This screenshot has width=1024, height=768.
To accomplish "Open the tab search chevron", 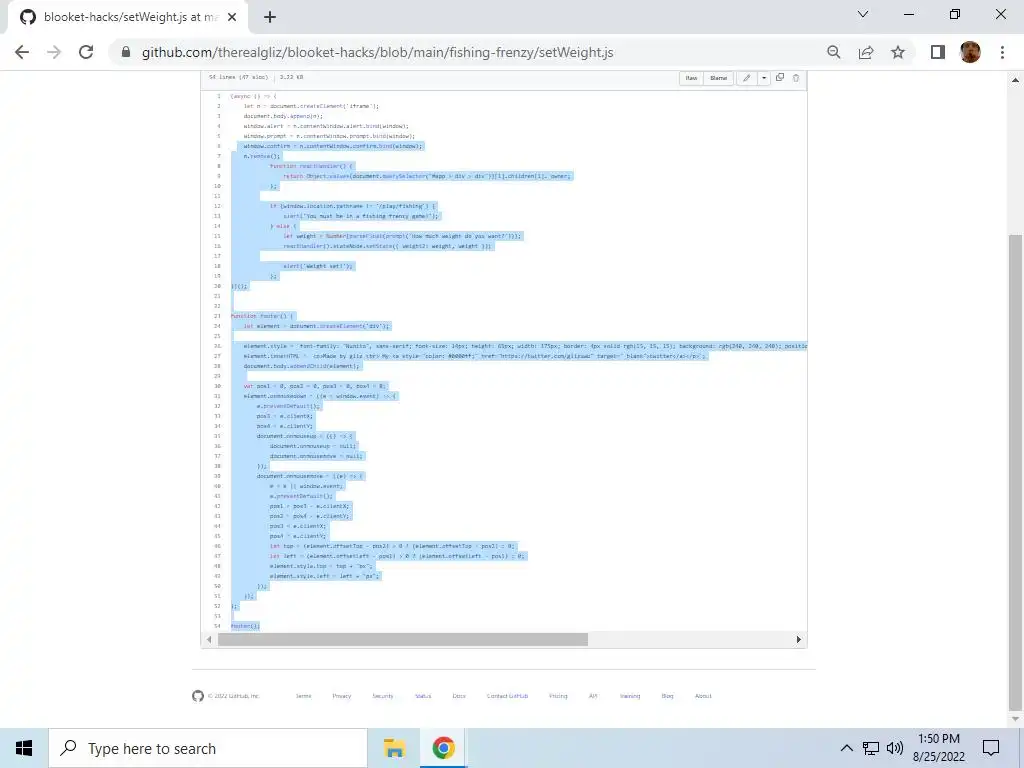I will [x=863, y=14].
